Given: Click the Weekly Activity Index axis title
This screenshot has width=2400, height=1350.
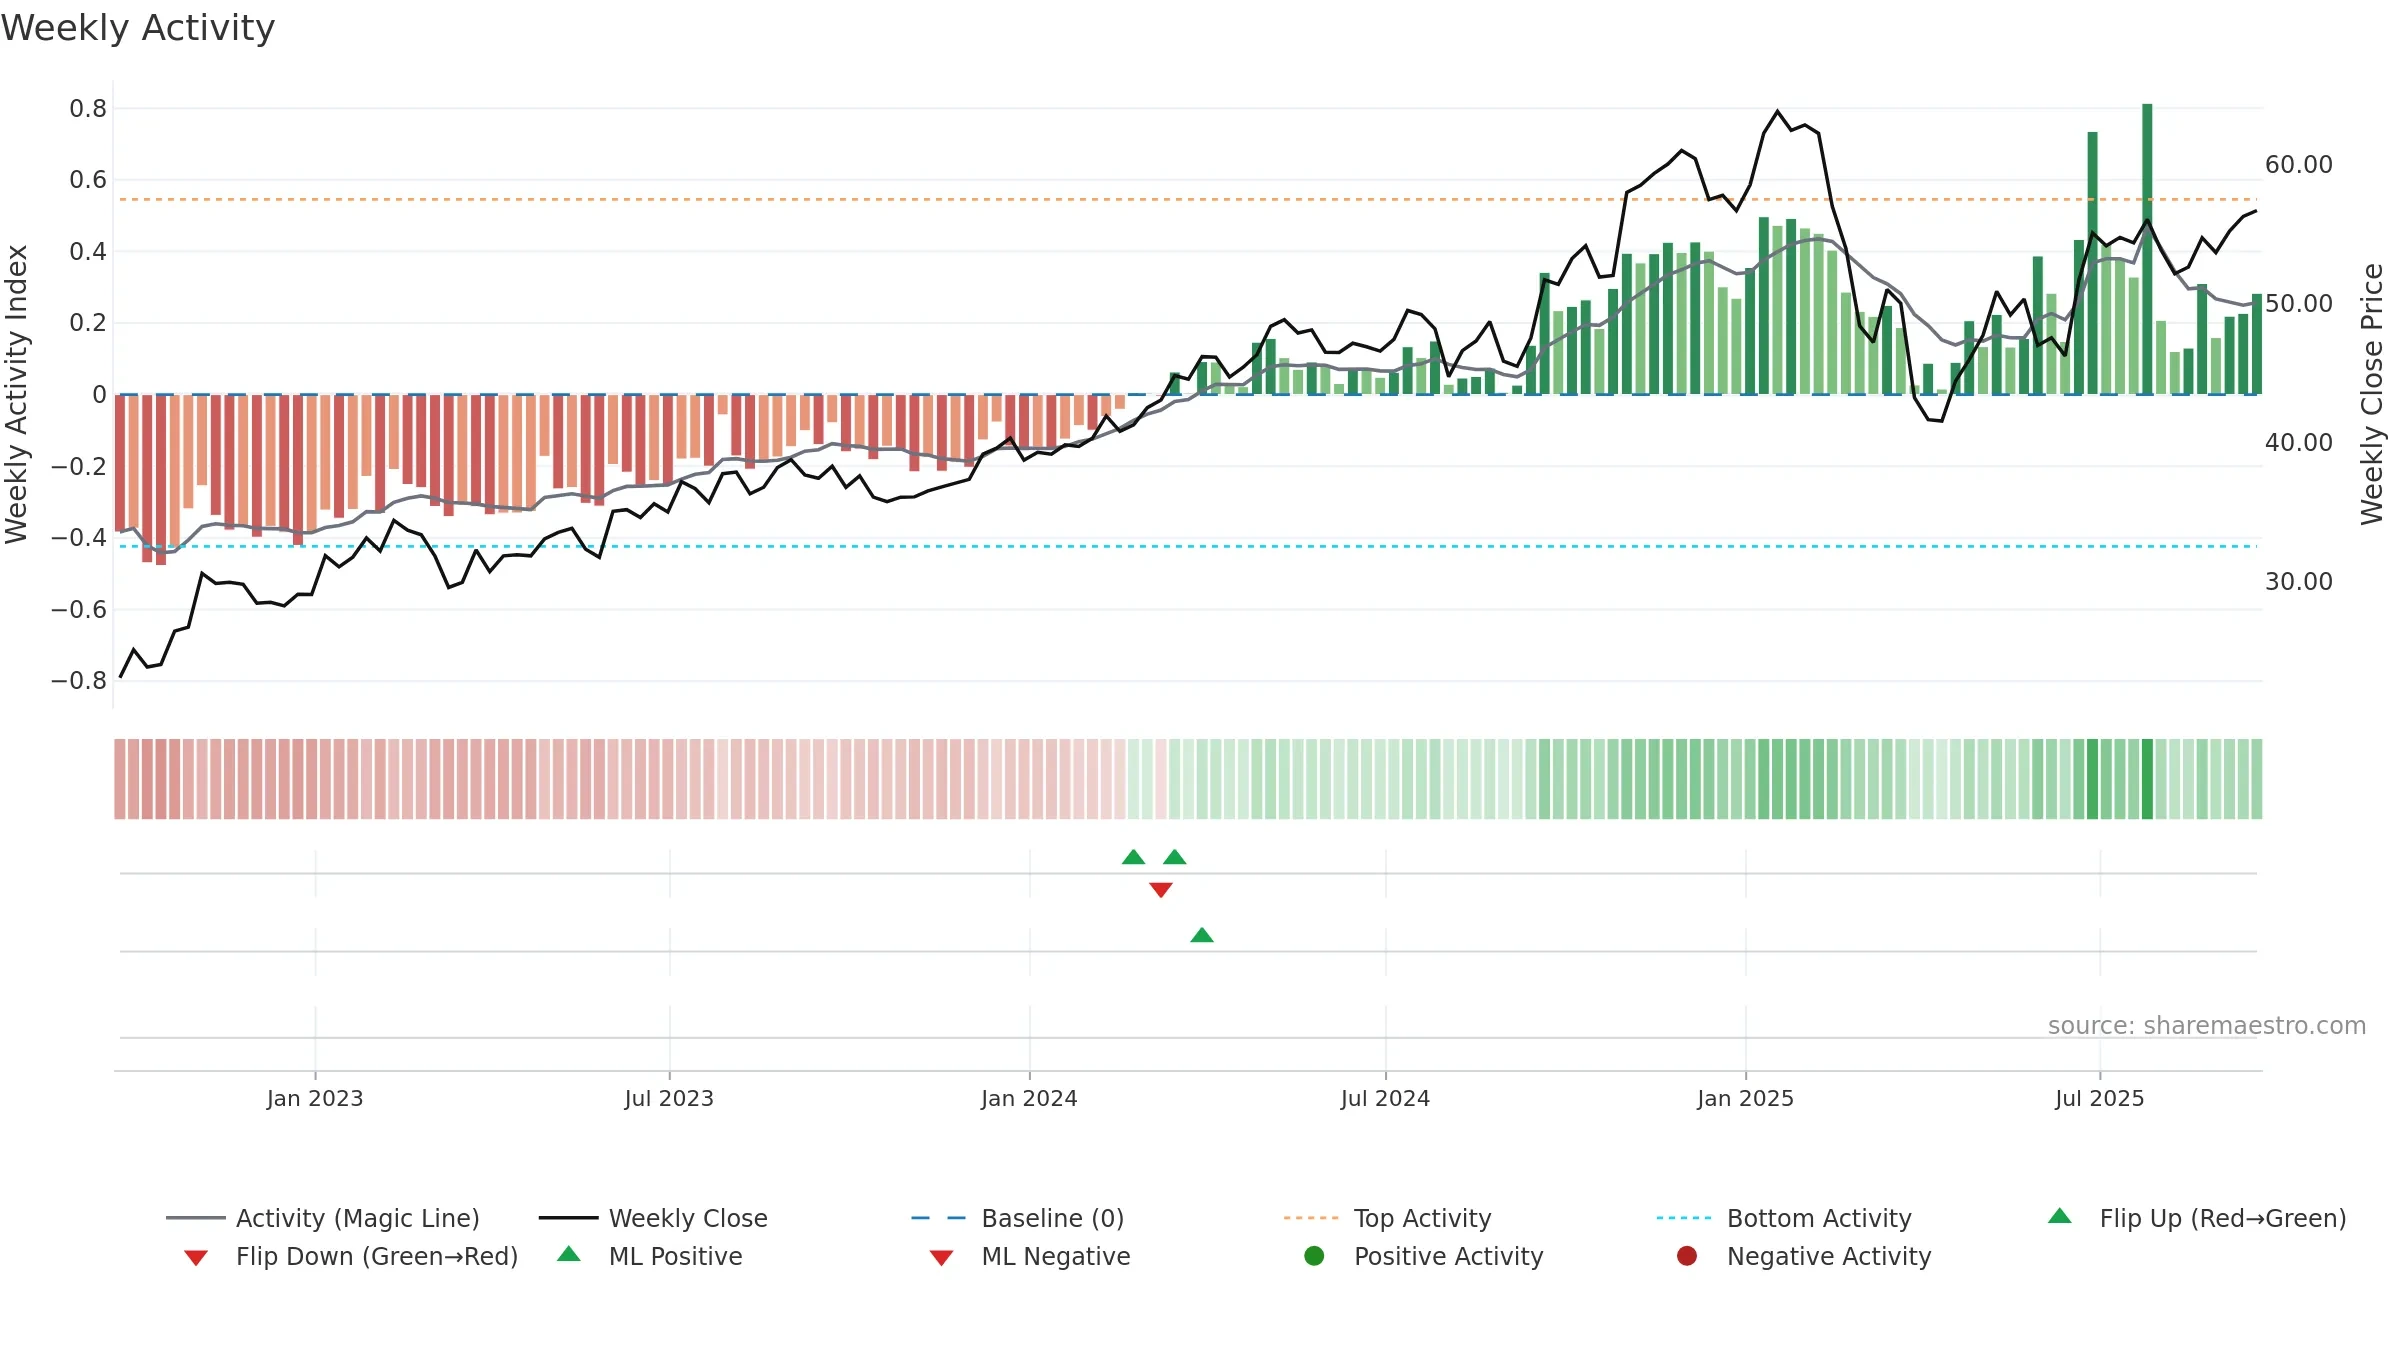Looking at the screenshot, I should pyautogui.click(x=16, y=394).
